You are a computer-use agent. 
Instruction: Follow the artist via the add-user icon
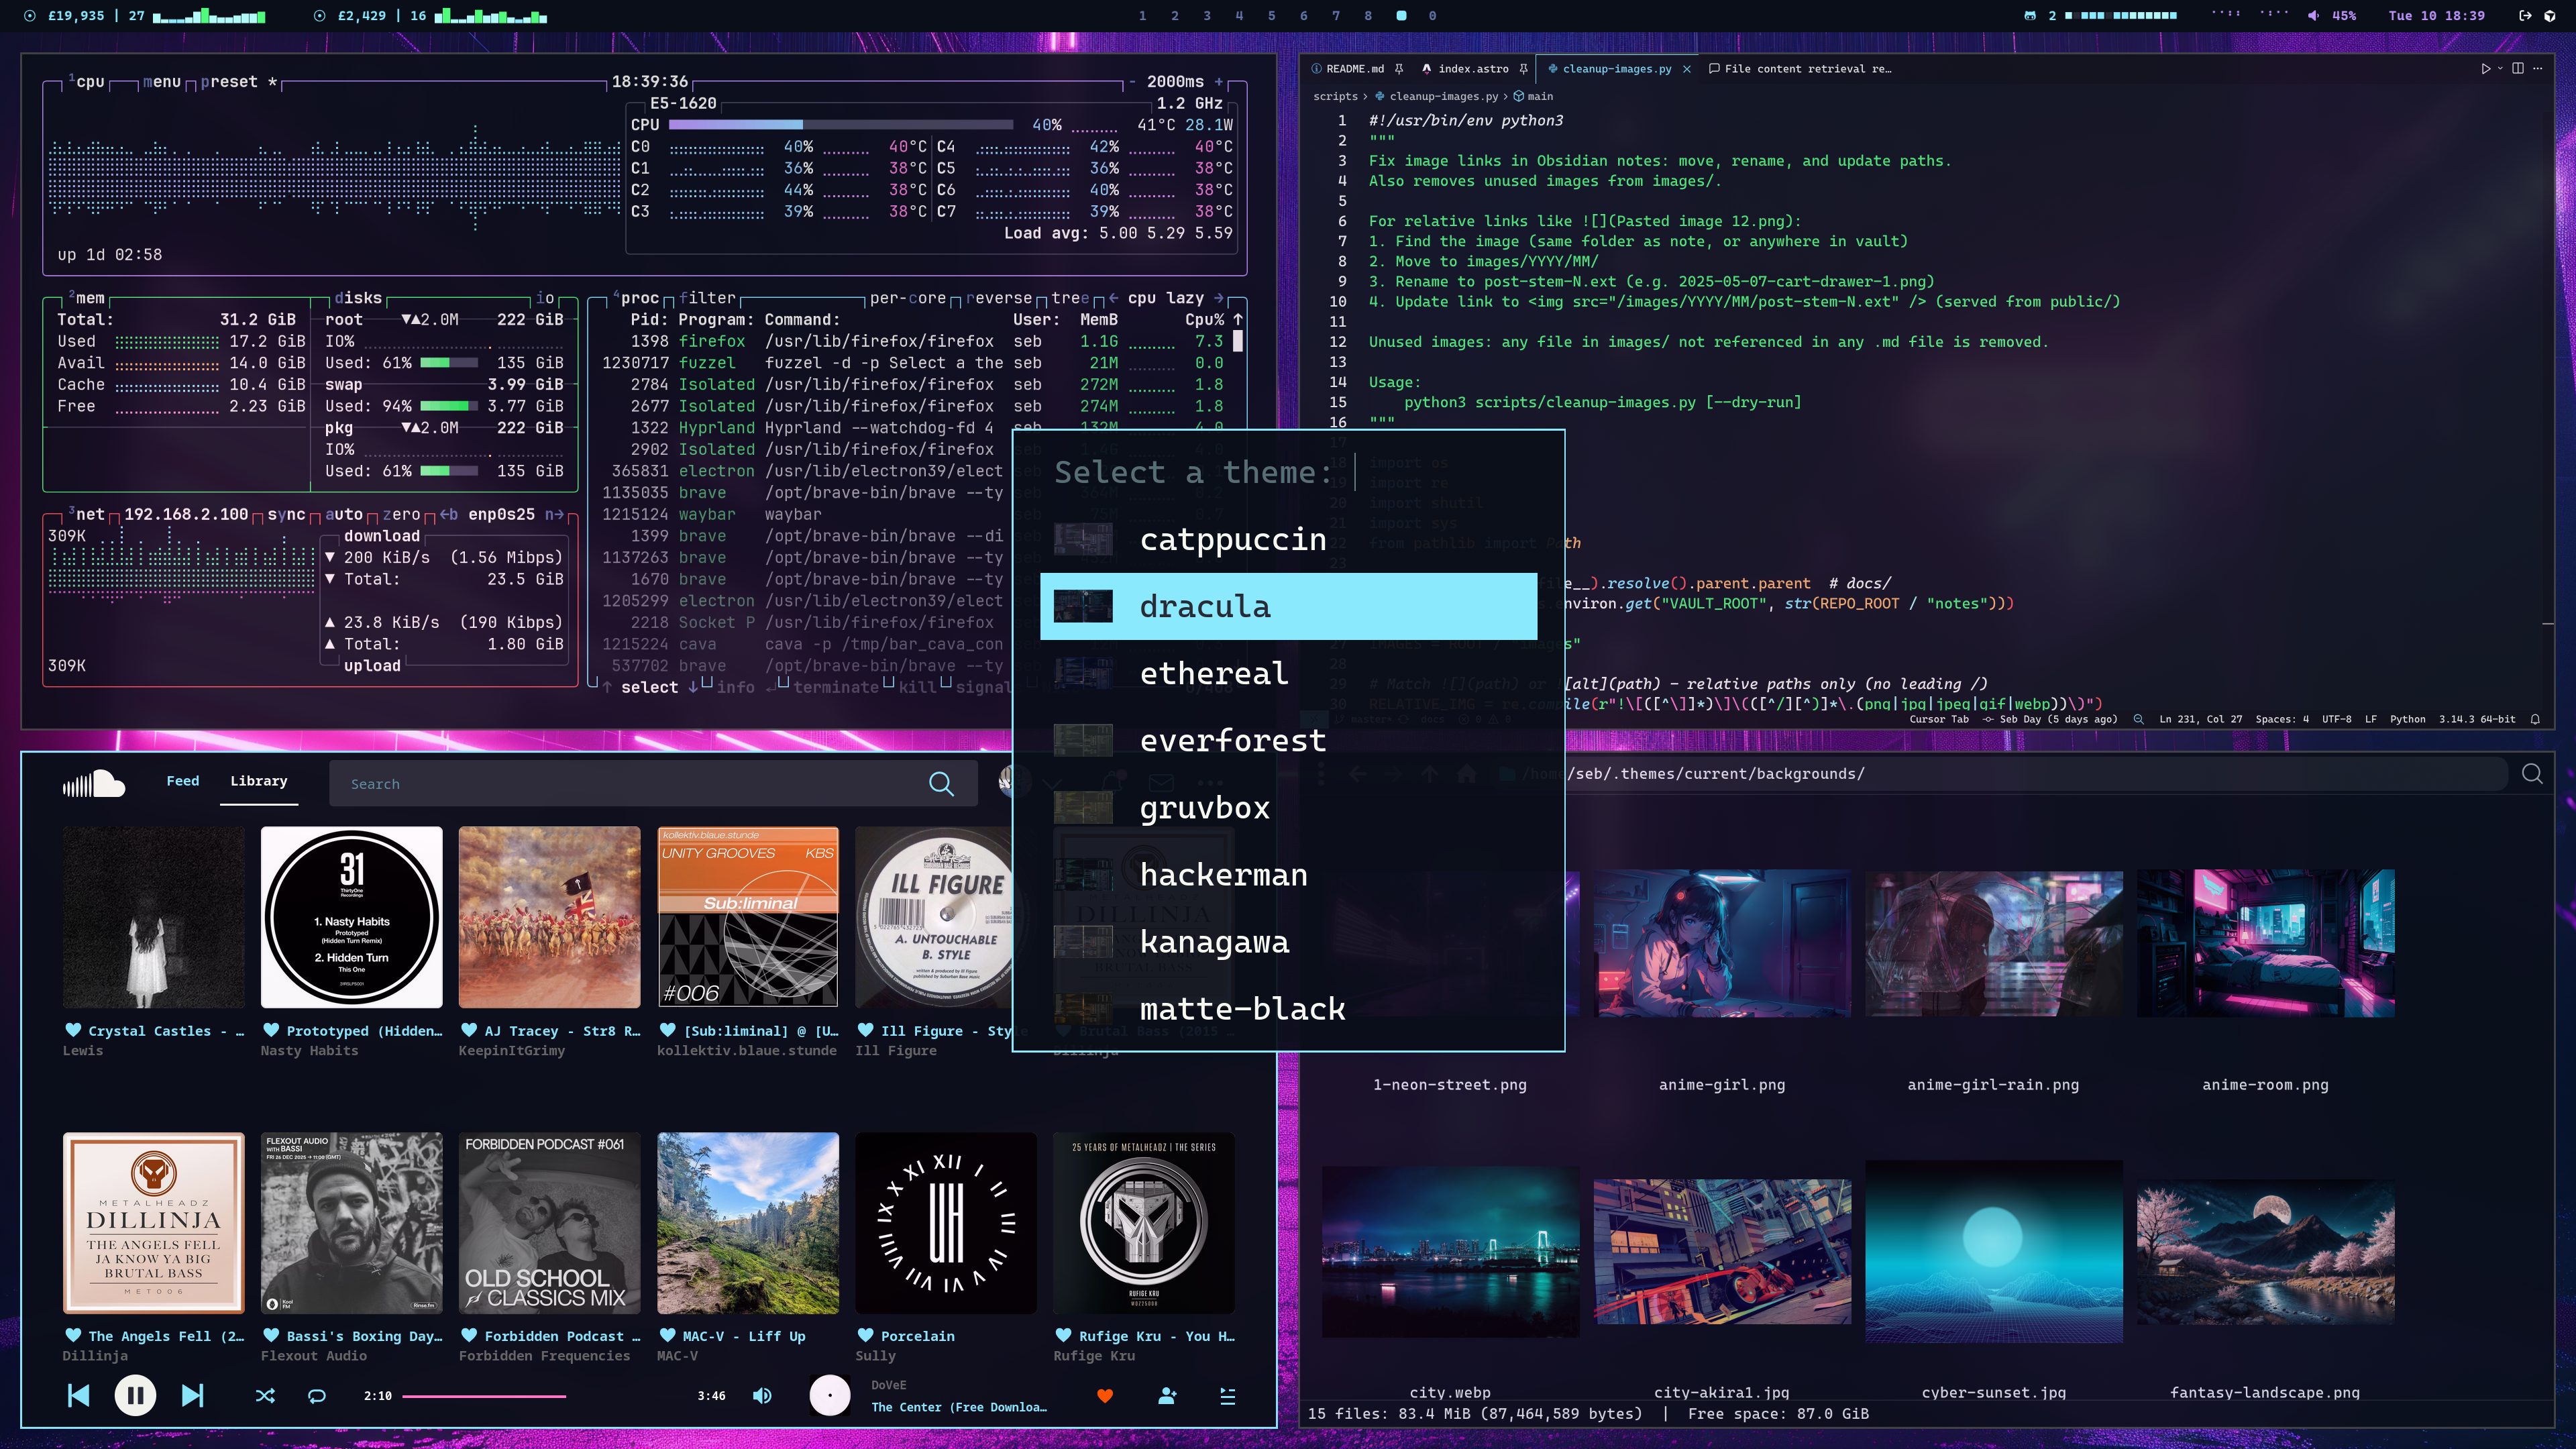[1167, 1396]
